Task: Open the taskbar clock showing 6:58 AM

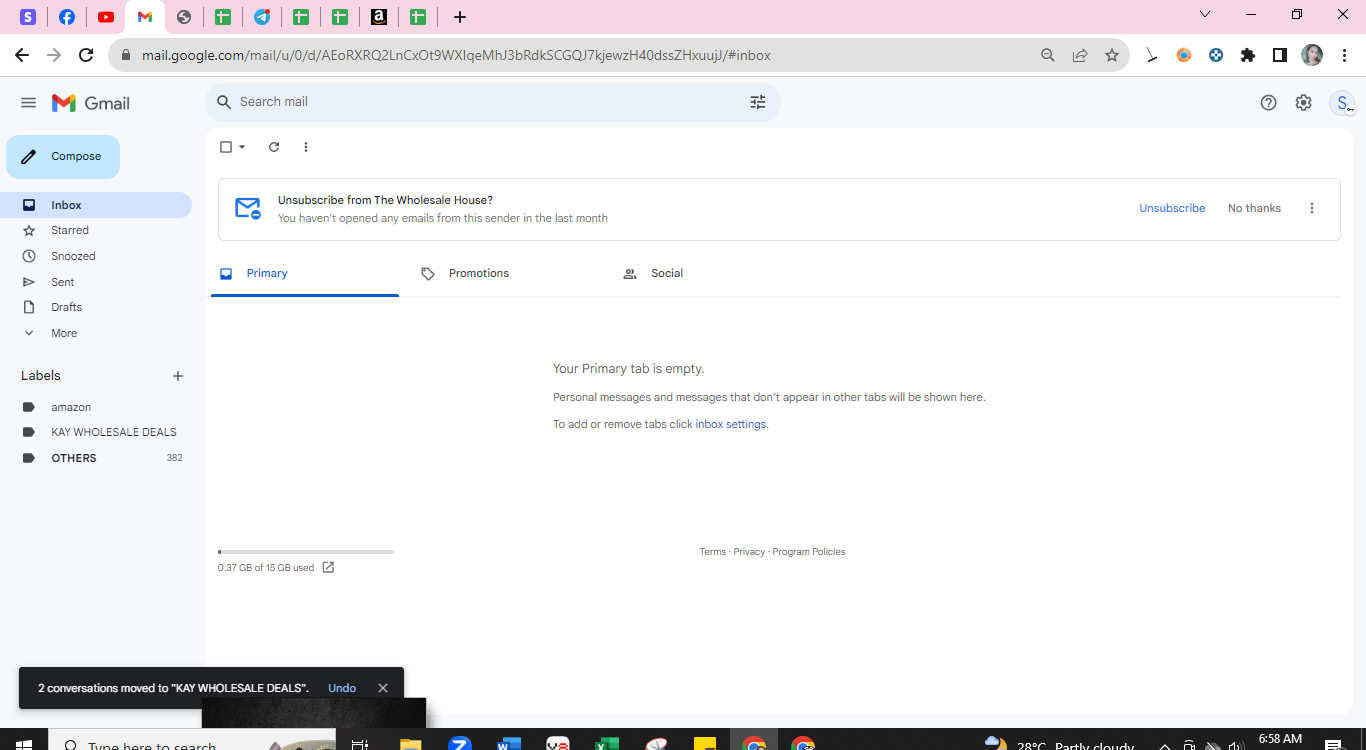Action: (1280, 740)
